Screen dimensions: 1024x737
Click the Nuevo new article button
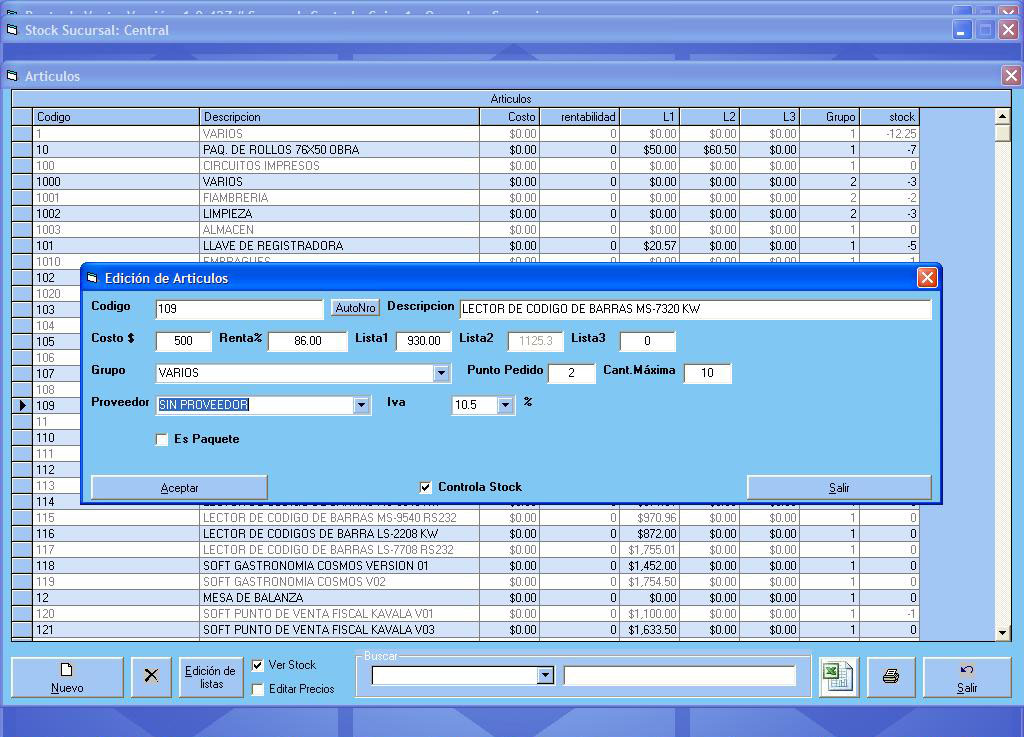[67, 677]
